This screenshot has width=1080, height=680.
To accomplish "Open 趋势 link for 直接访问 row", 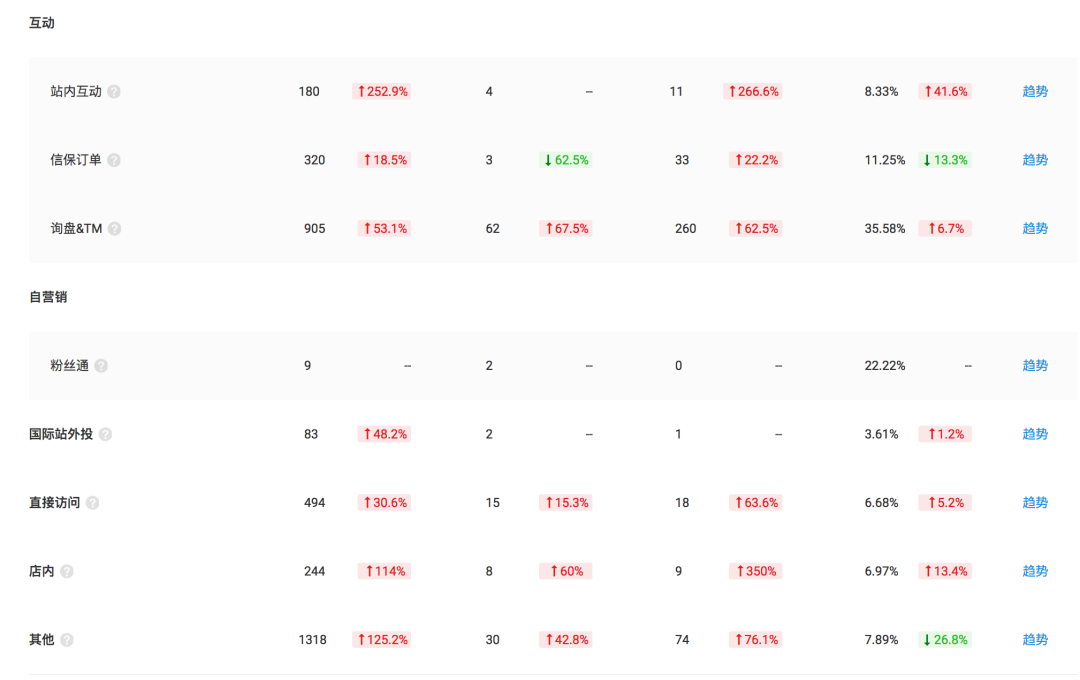I will [1035, 503].
